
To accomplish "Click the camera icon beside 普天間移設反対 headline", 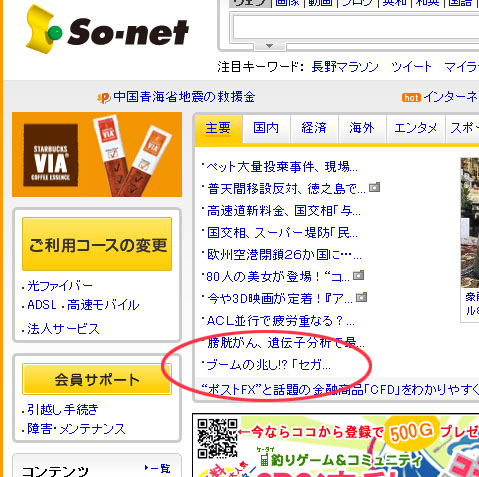I will [375, 187].
